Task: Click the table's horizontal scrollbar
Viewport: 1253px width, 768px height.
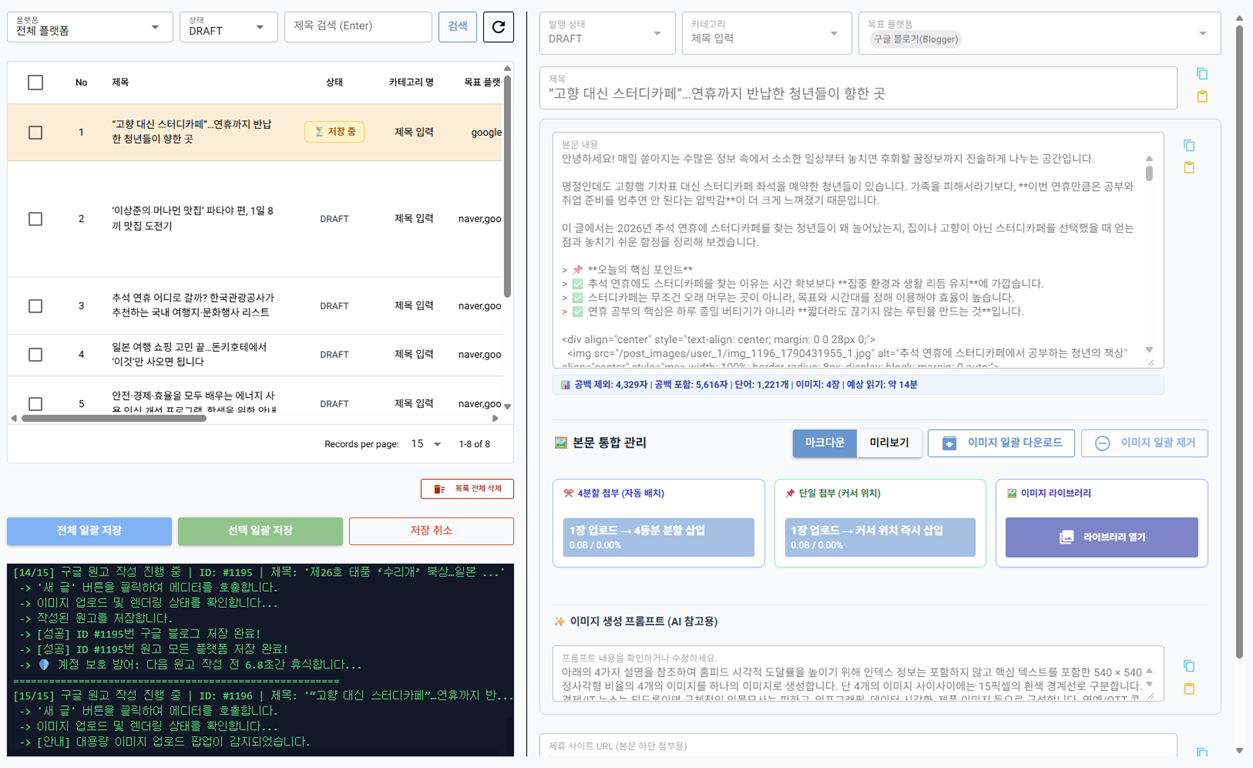Action: point(113,418)
